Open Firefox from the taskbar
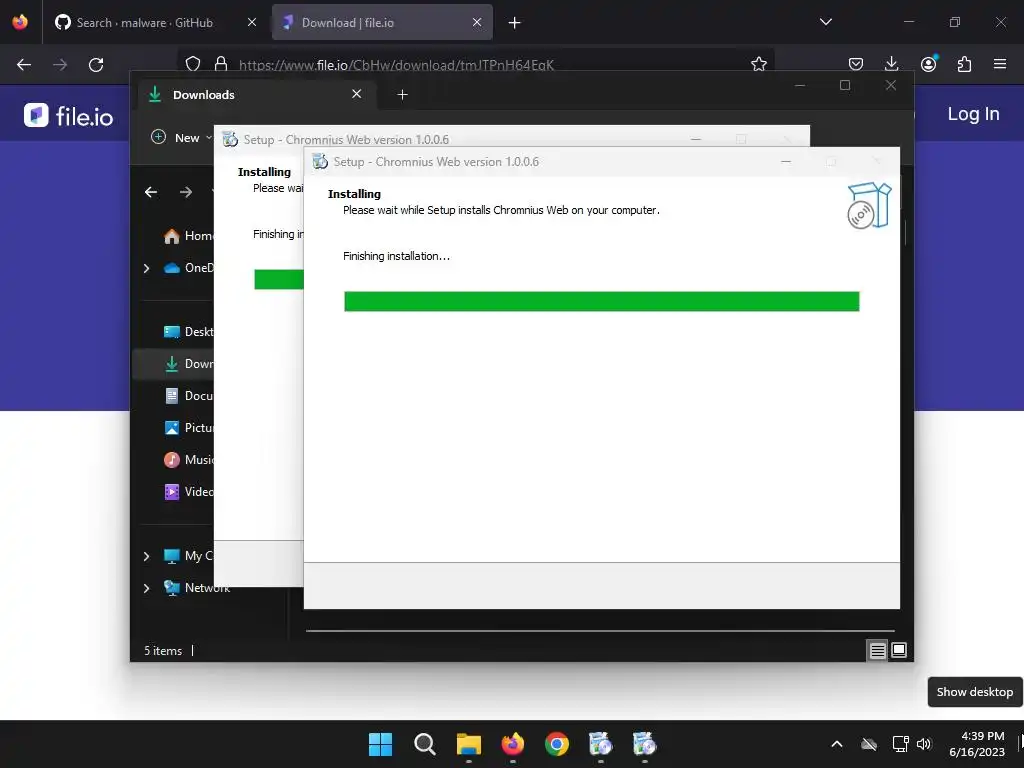This screenshot has width=1024, height=768. pos(513,744)
